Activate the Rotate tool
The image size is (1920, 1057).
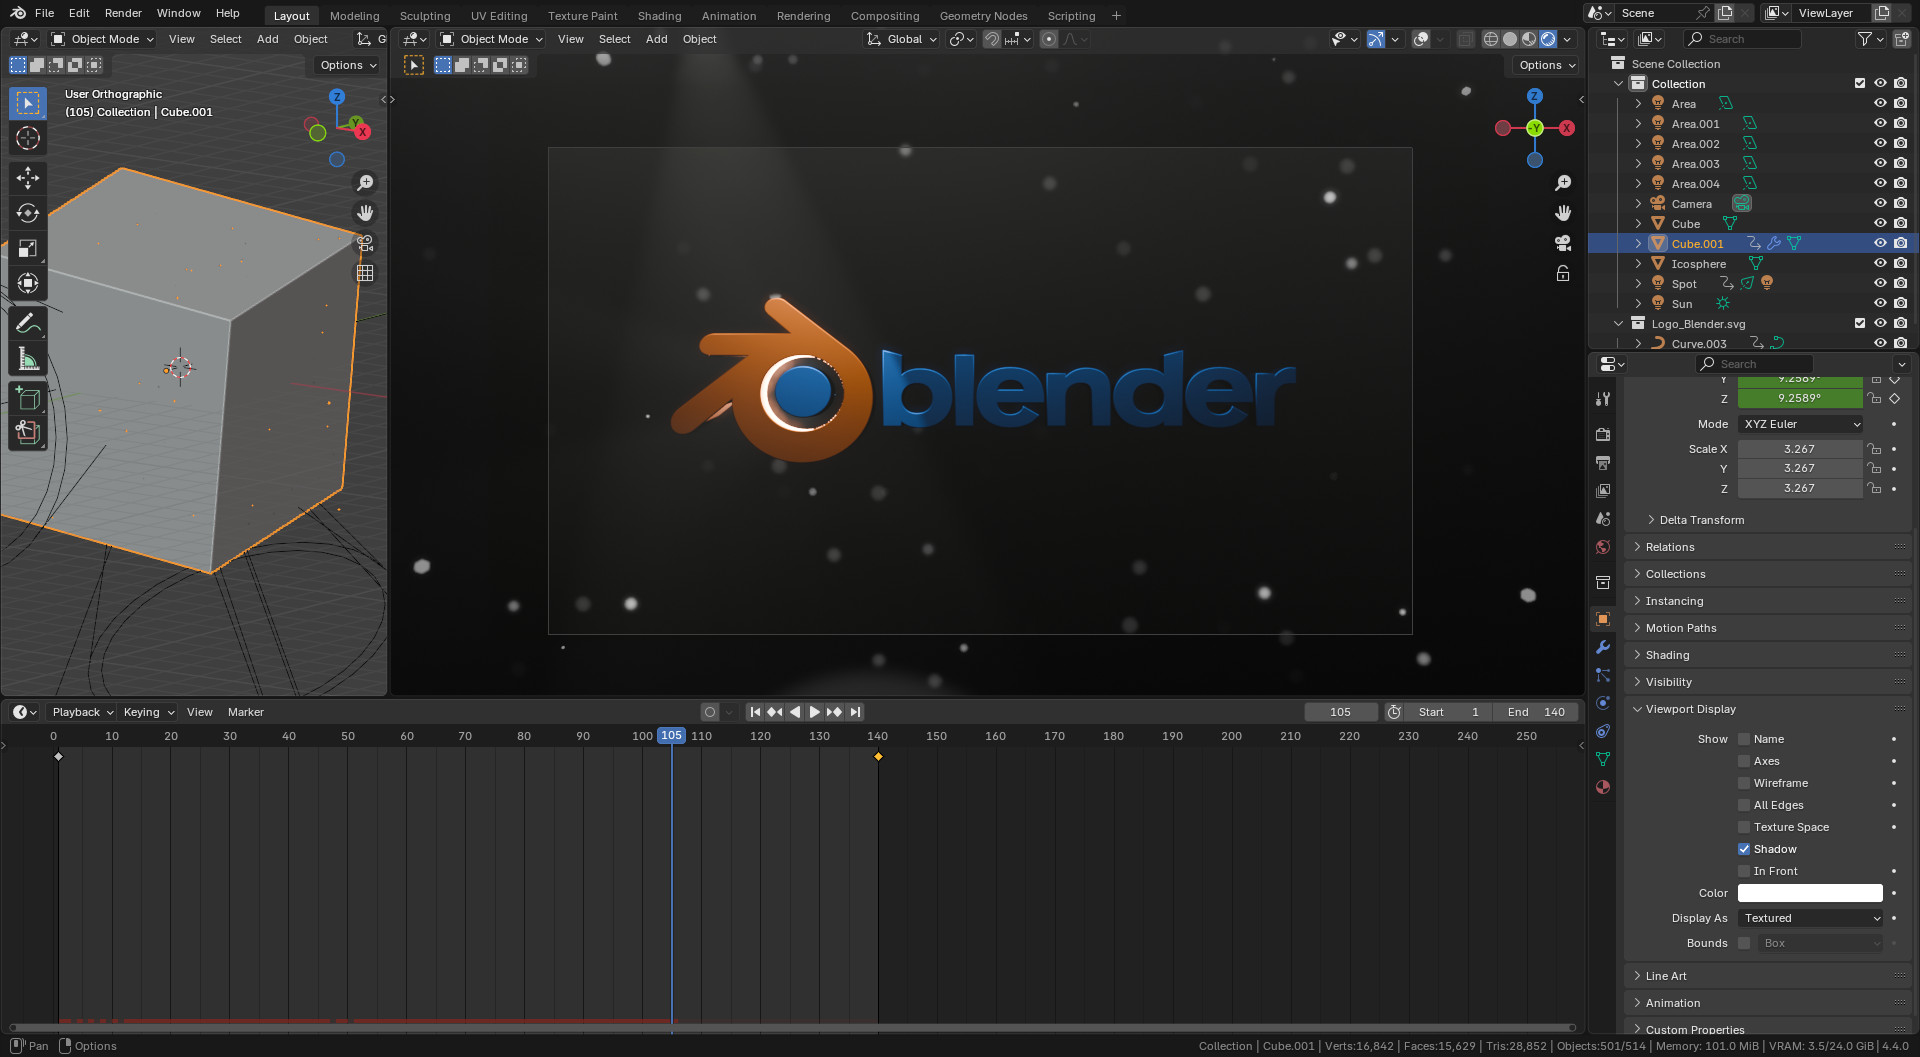point(28,213)
